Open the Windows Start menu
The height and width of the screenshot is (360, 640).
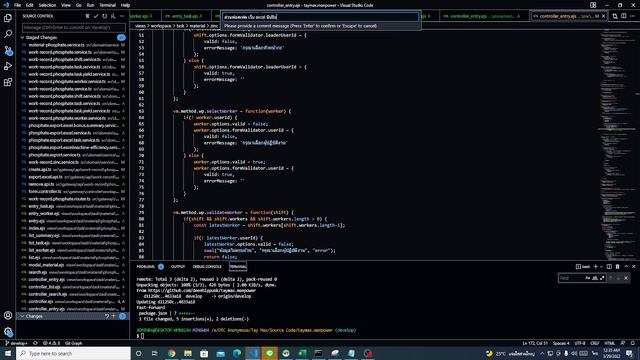[8, 353]
